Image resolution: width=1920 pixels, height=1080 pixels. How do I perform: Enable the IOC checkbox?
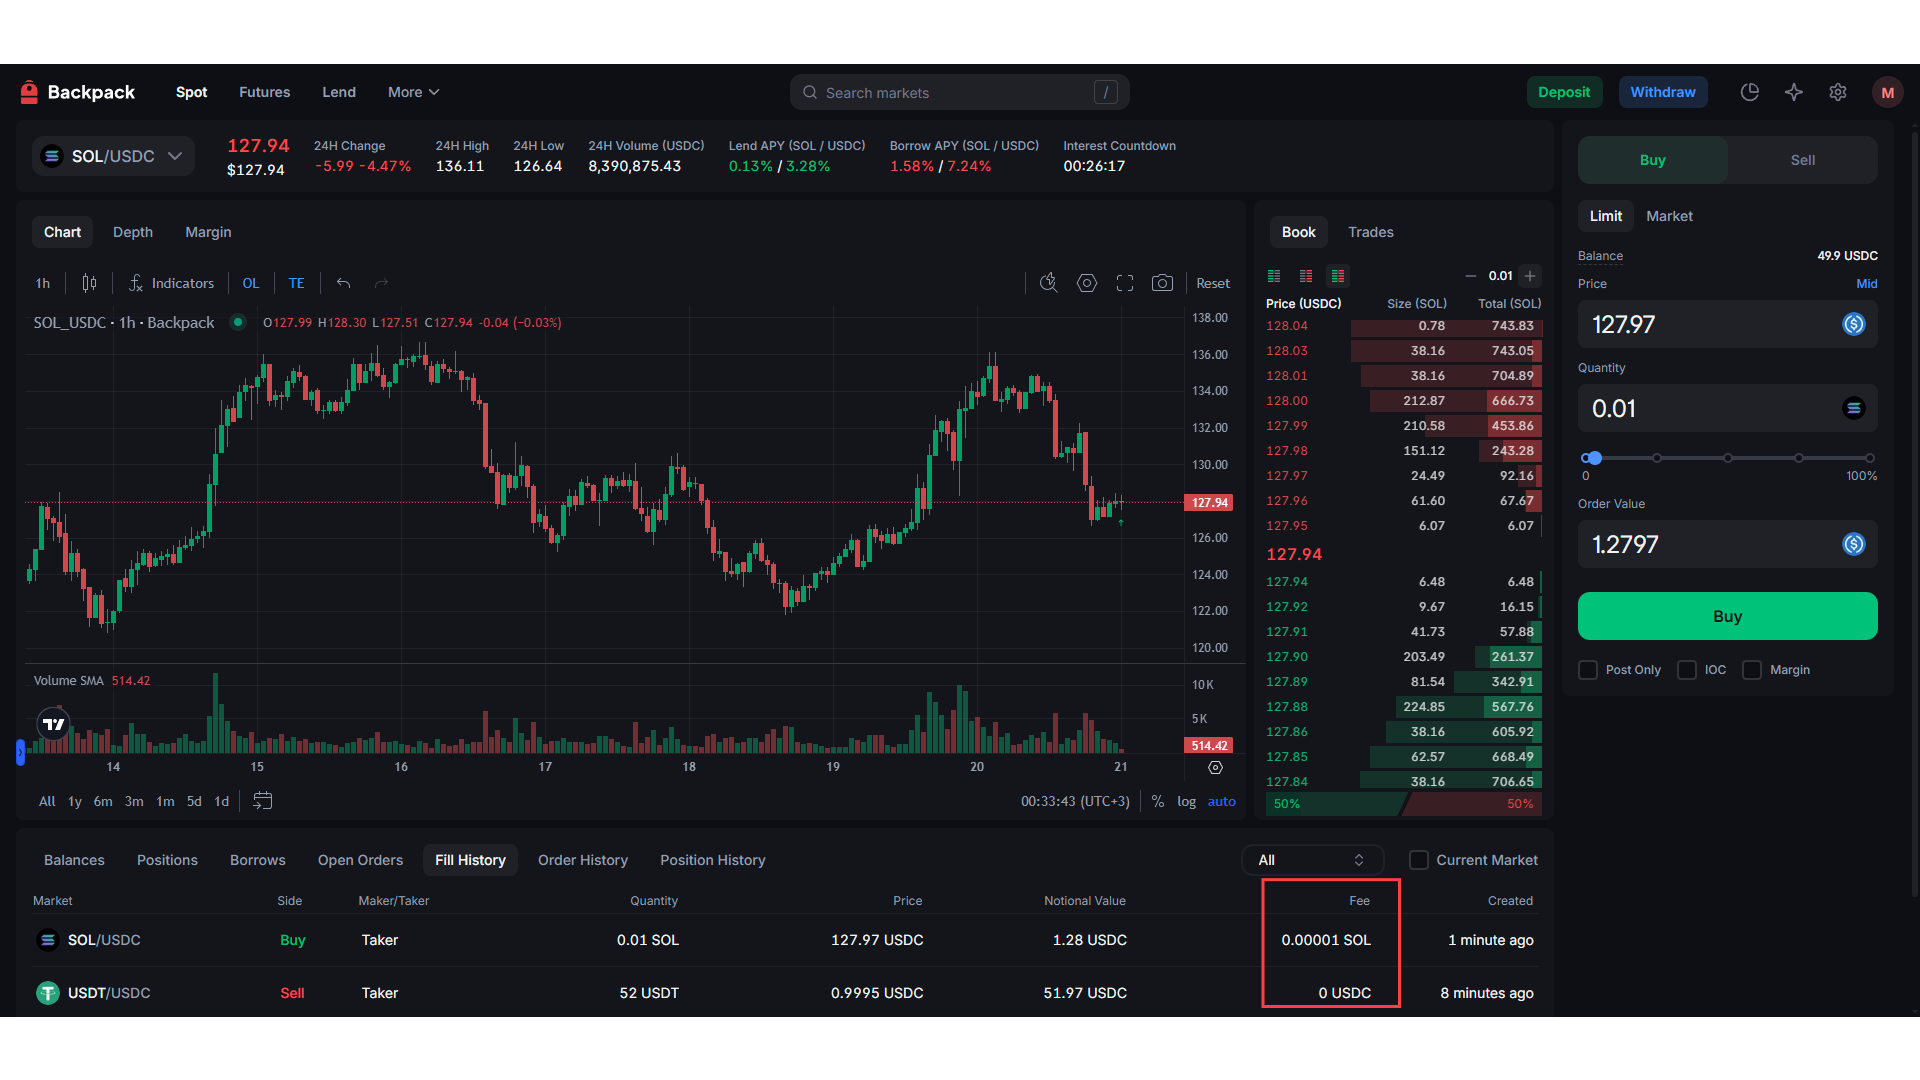tap(1687, 670)
